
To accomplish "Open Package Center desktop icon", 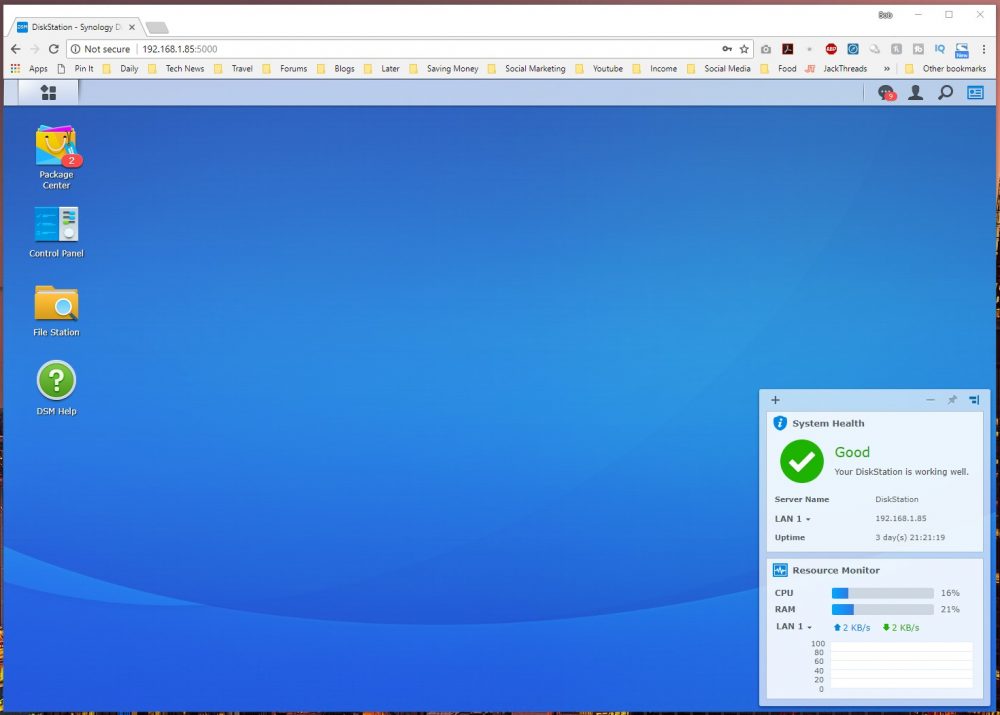I will click(56, 157).
